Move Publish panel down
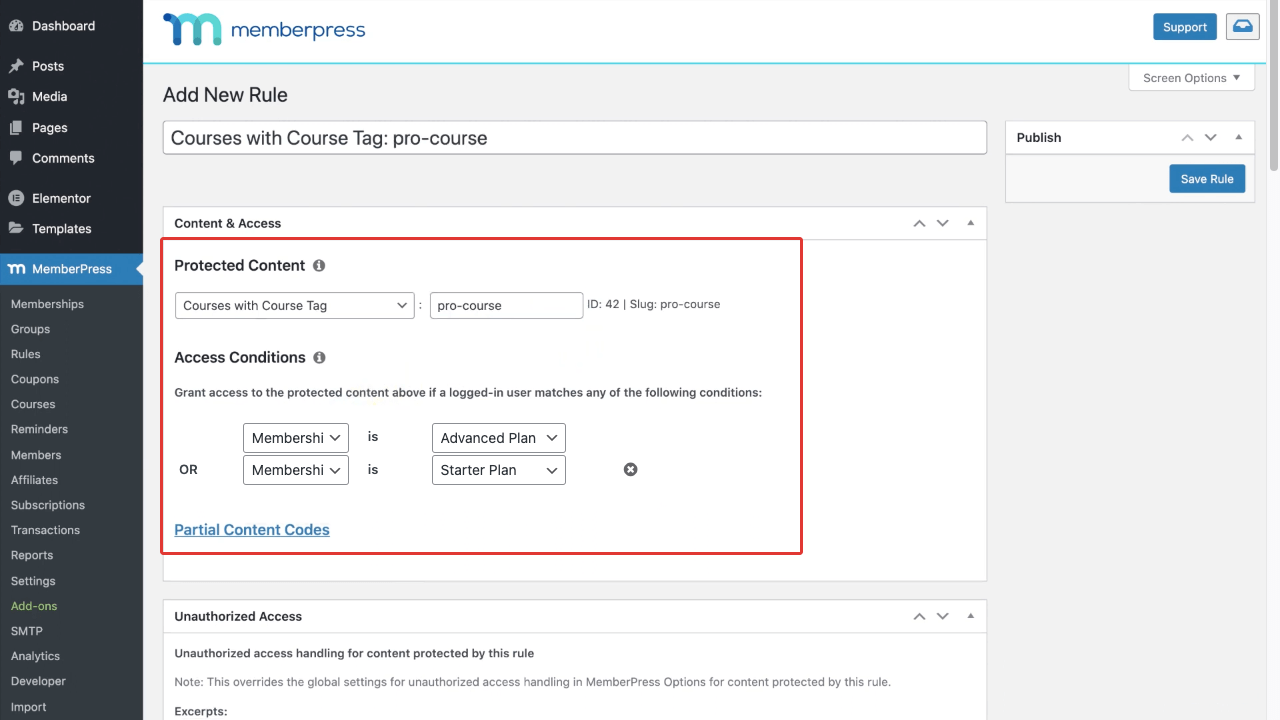This screenshot has width=1280, height=720. coord(1210,137)
